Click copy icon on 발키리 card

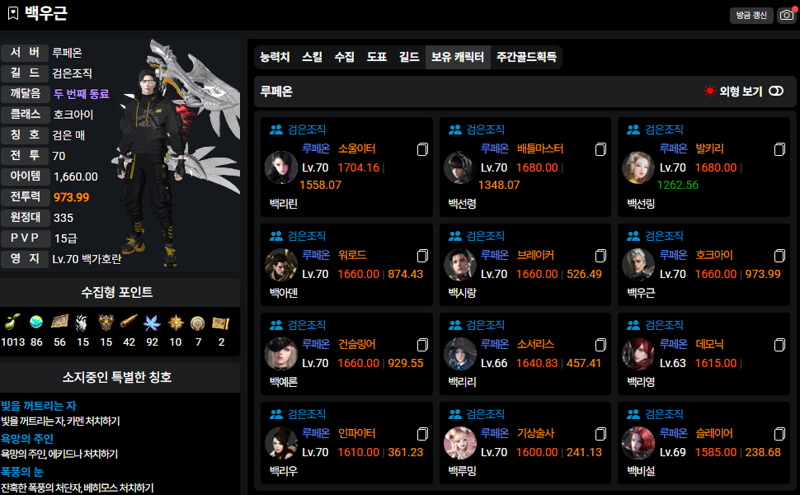pos(780,150)
